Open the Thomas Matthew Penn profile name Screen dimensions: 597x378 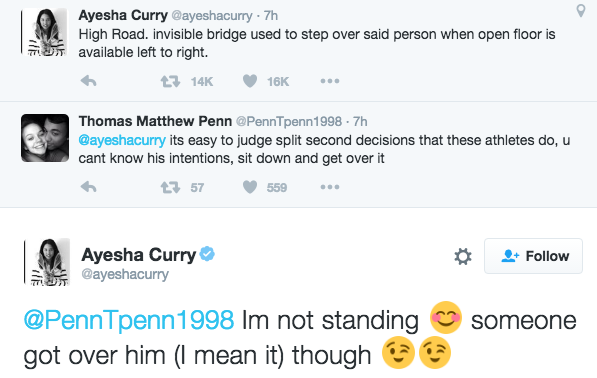tap(155, 121)
